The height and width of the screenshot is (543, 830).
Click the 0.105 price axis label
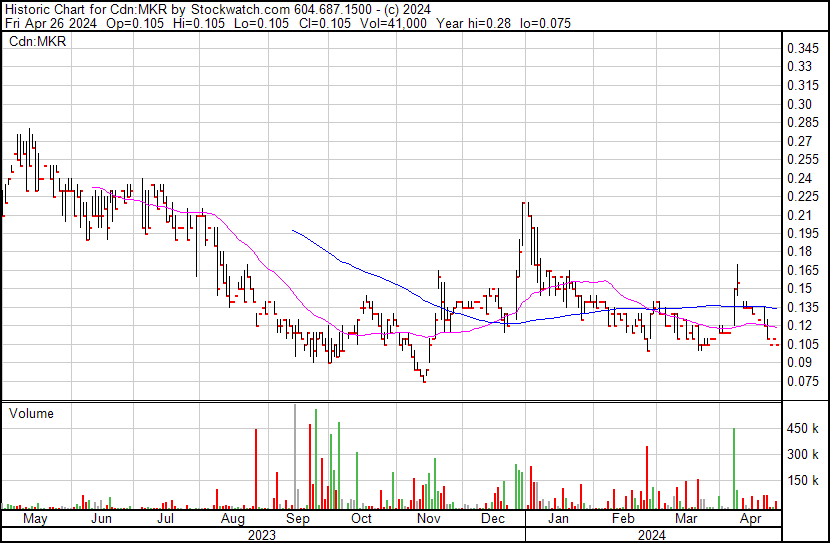tap(802, 345)
